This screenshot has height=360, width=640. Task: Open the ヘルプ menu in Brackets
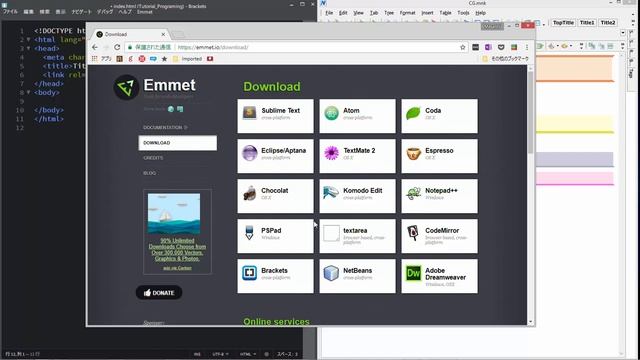(x=124, y=12)
